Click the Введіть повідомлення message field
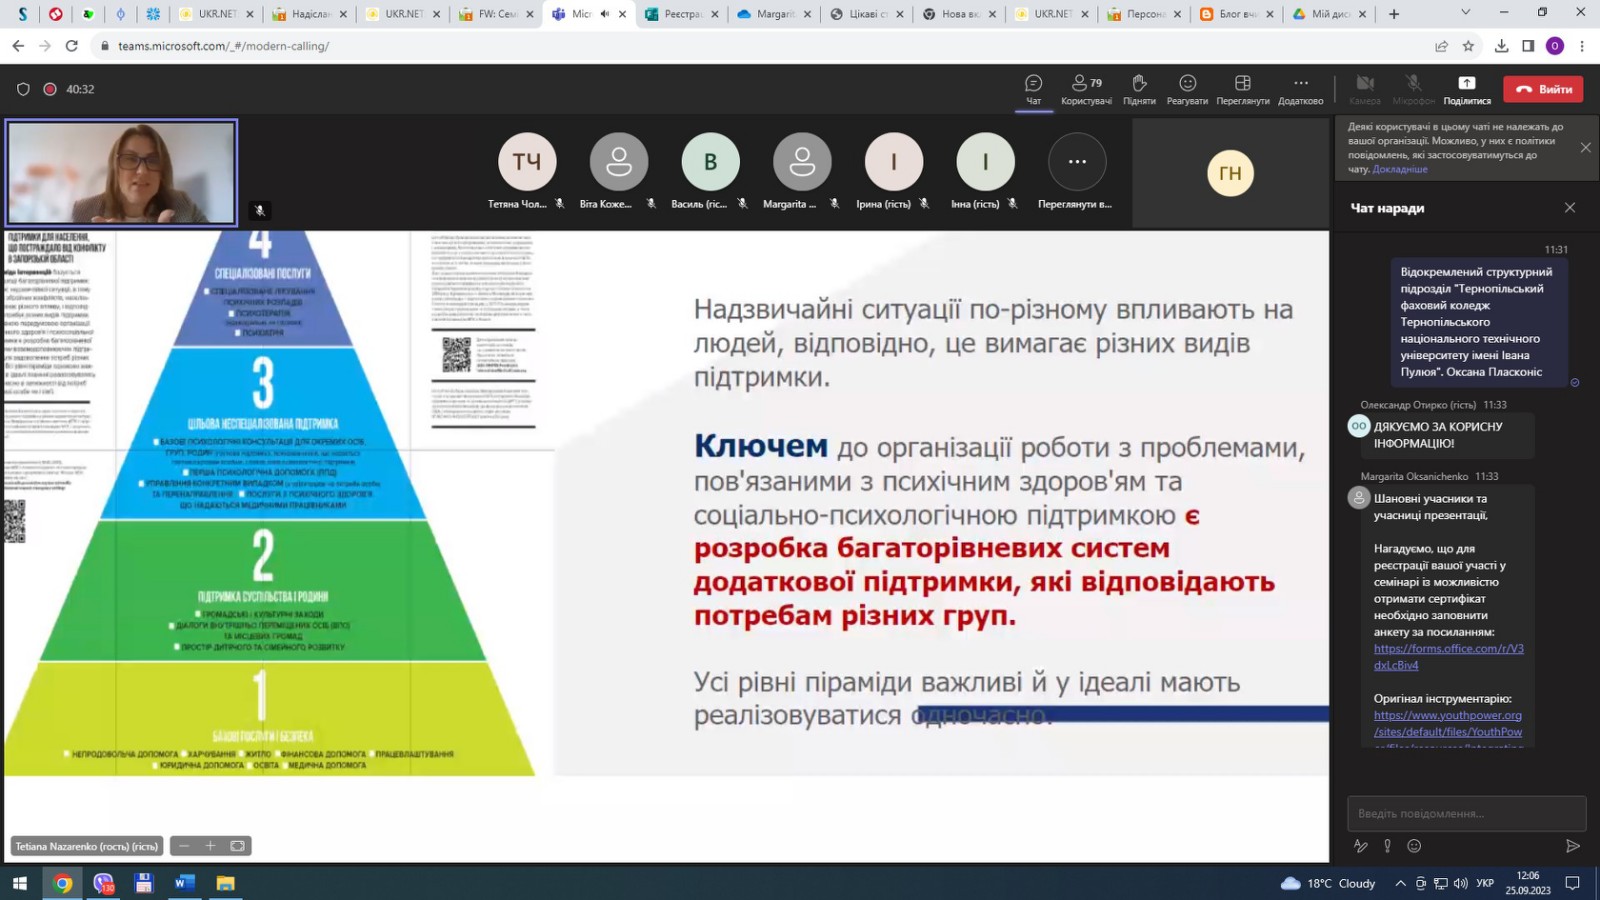 tap(1466, 813)
